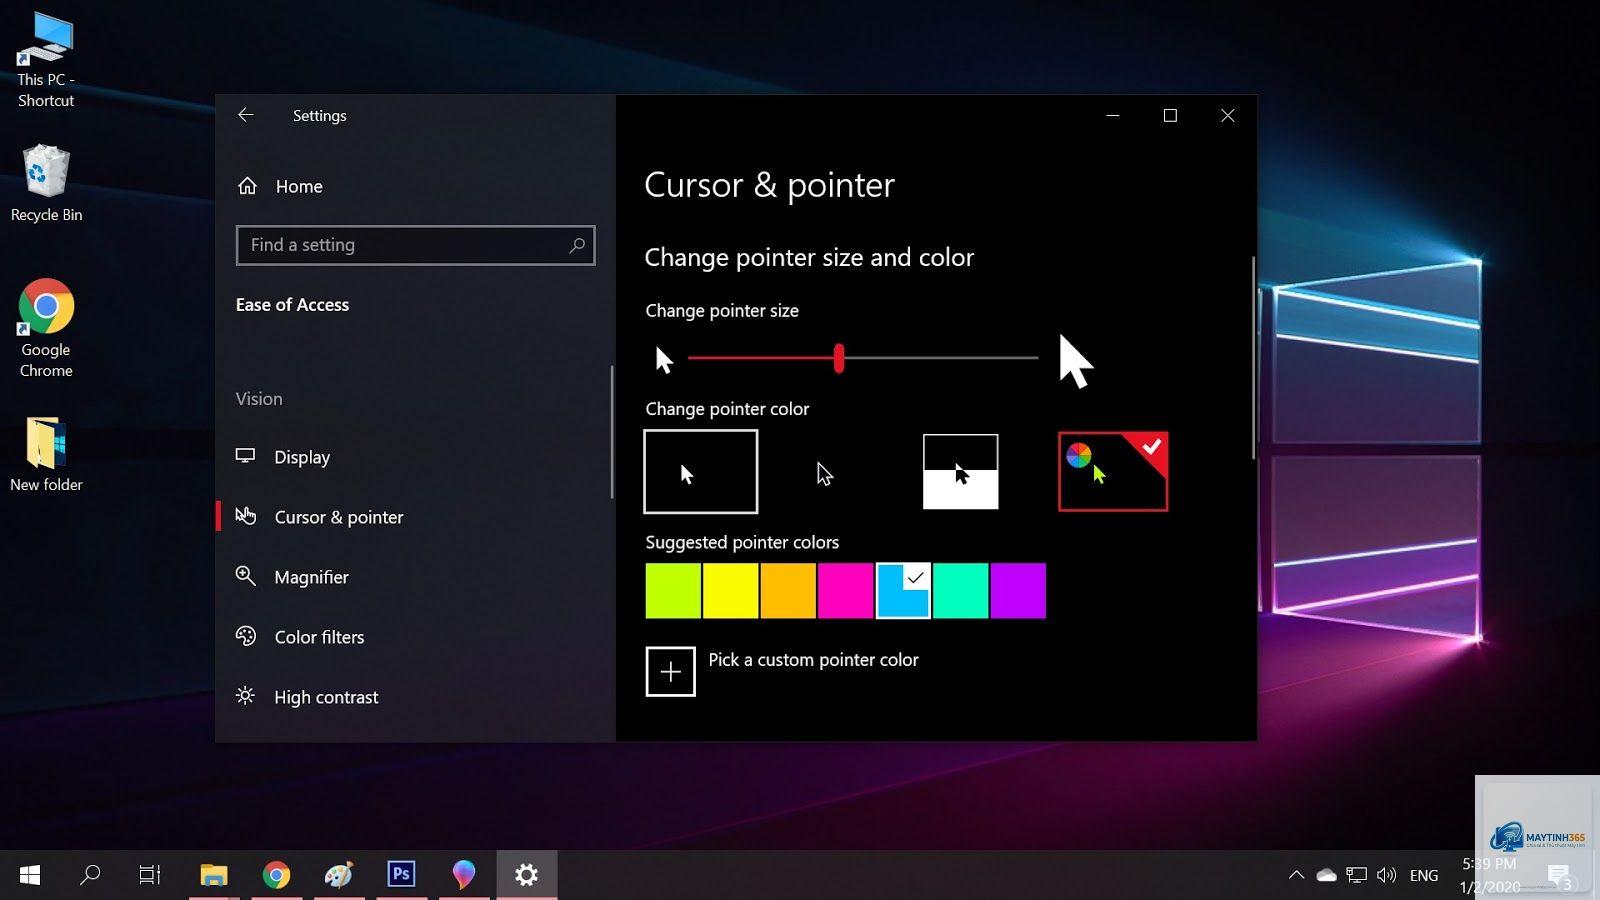Choose the blue checked suggested pointer color

903,591
